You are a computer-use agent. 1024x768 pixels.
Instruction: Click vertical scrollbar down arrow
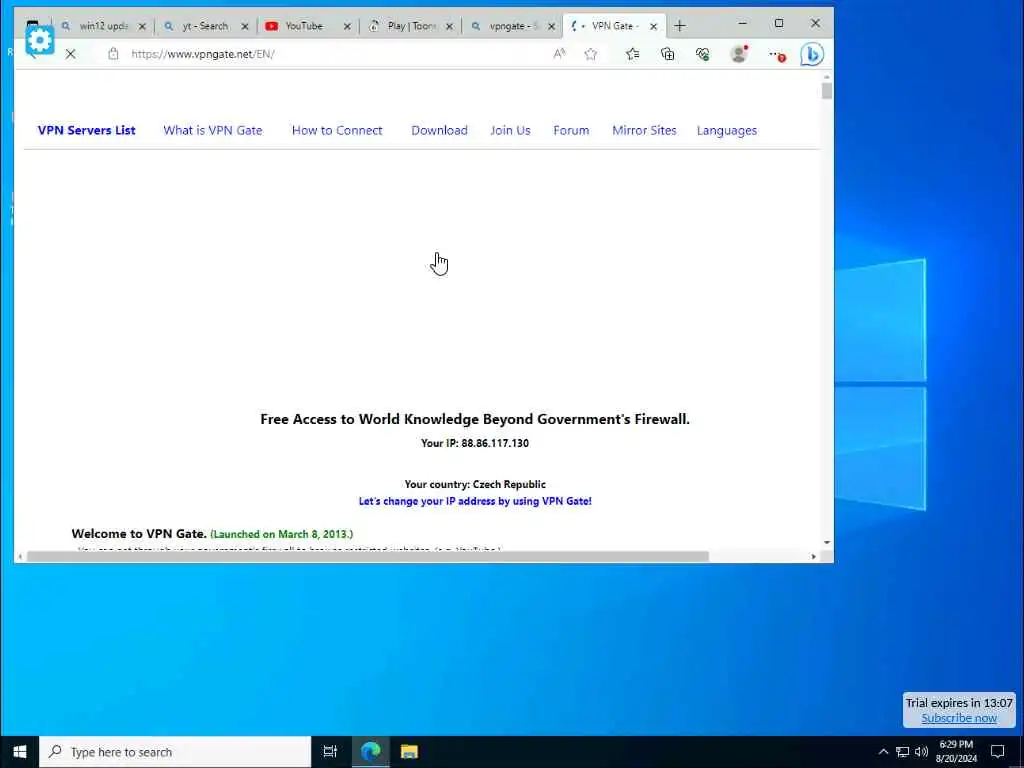click(x=827, y=543)
